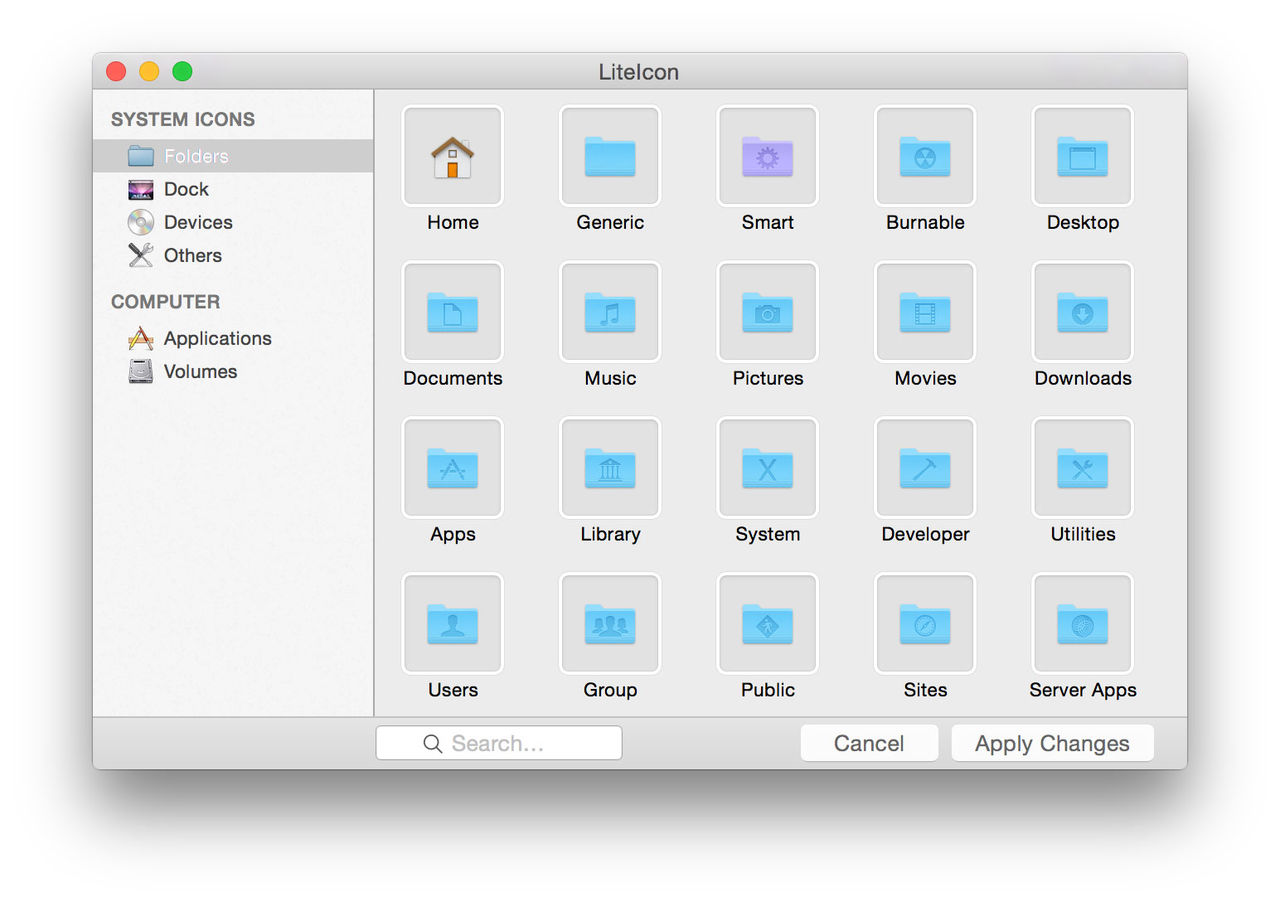Click the magnifying glass in the search field
The width and height of the screenshot is (1280, 902).
[433, 744]
